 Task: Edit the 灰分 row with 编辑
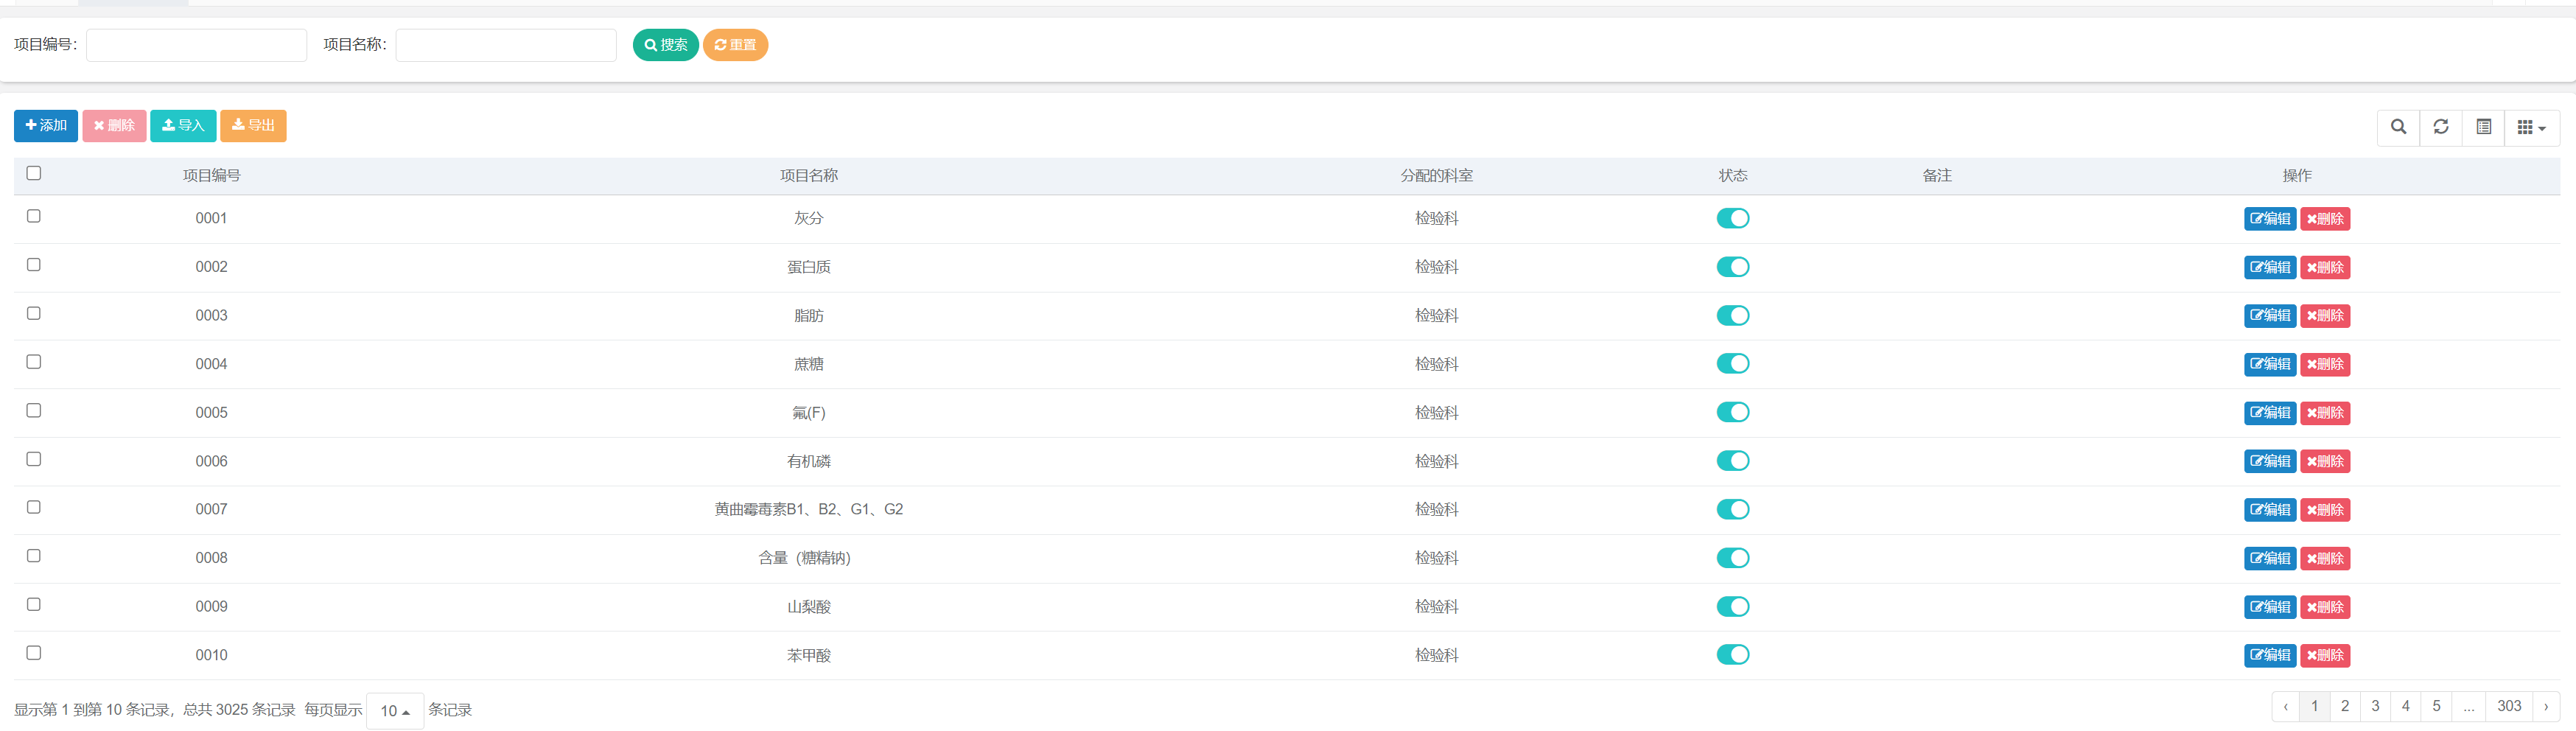pyautogui.click(x=2270, y=219)
